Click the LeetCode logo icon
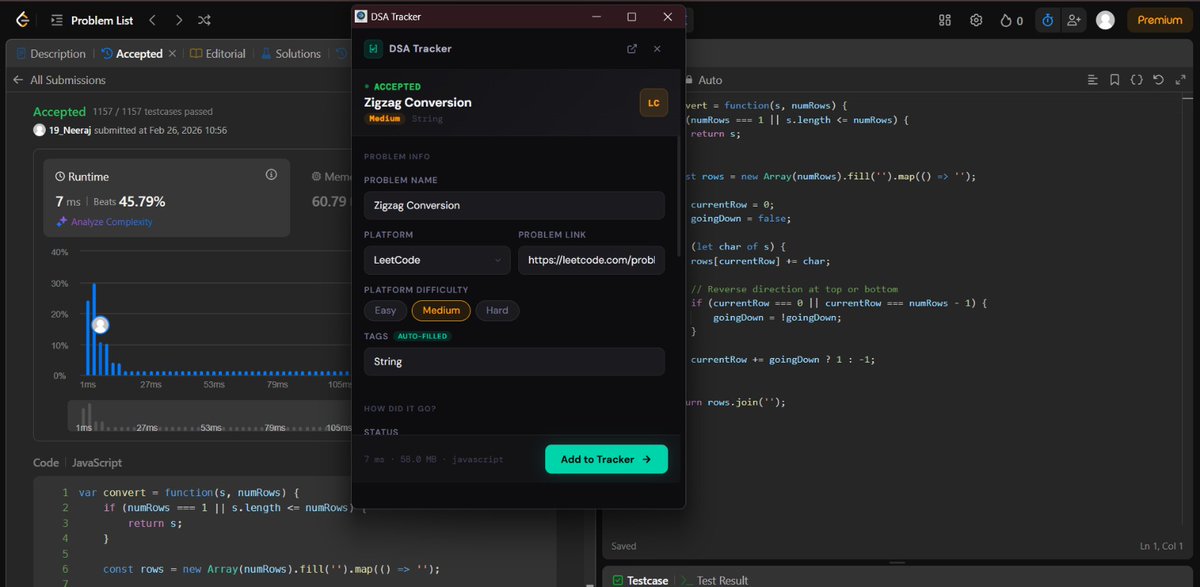The image size is (1200, 587). pos(22,20)
